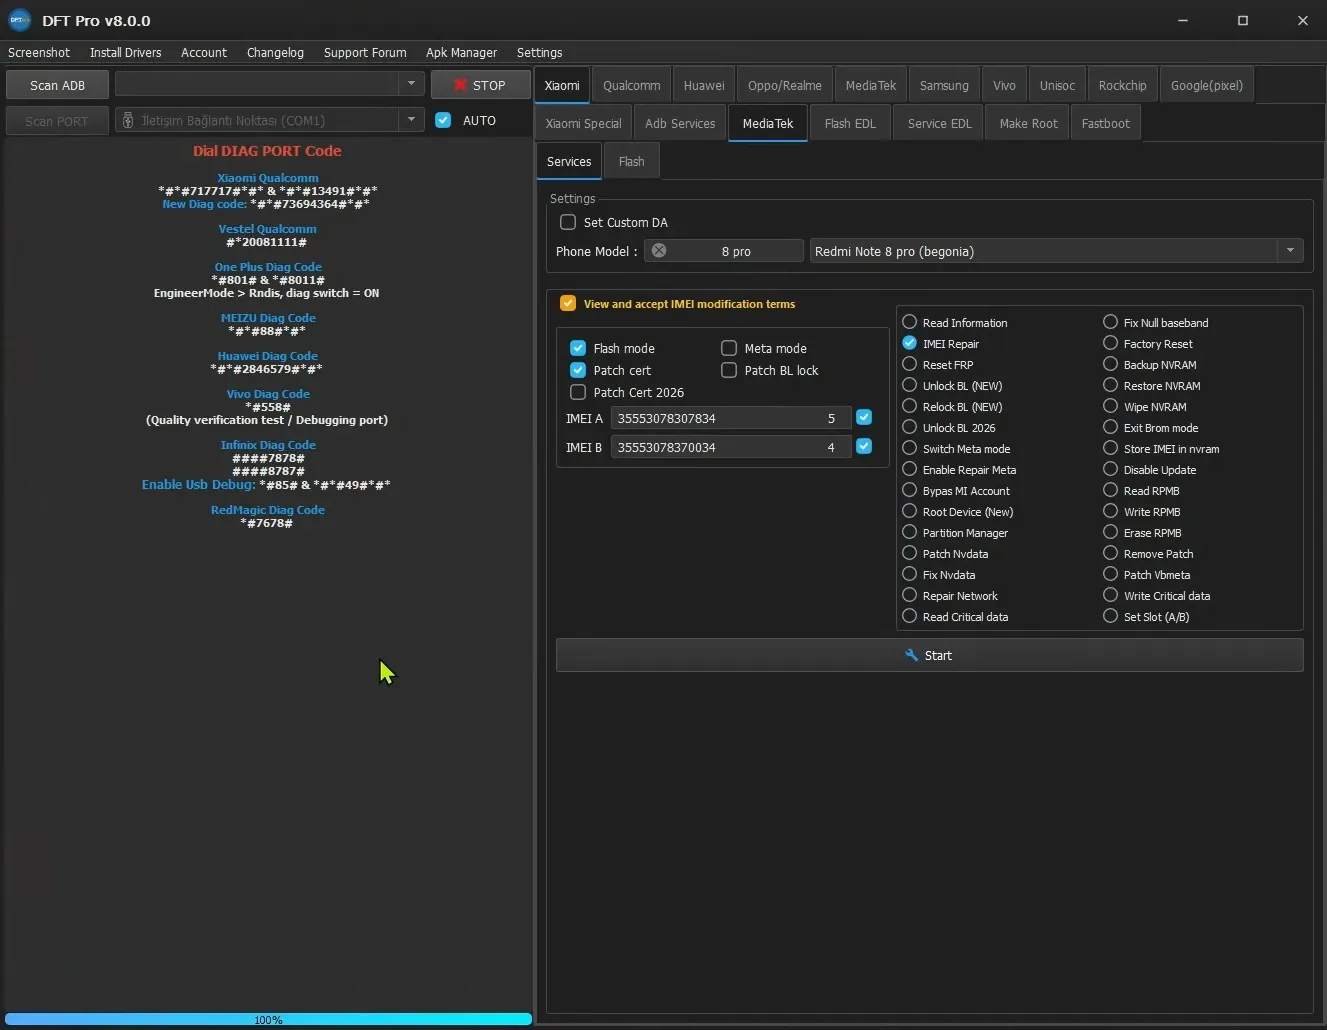Choose the Factory Reset radio option
This screenshot has height=1030, width=1327.
(1110, 343)
